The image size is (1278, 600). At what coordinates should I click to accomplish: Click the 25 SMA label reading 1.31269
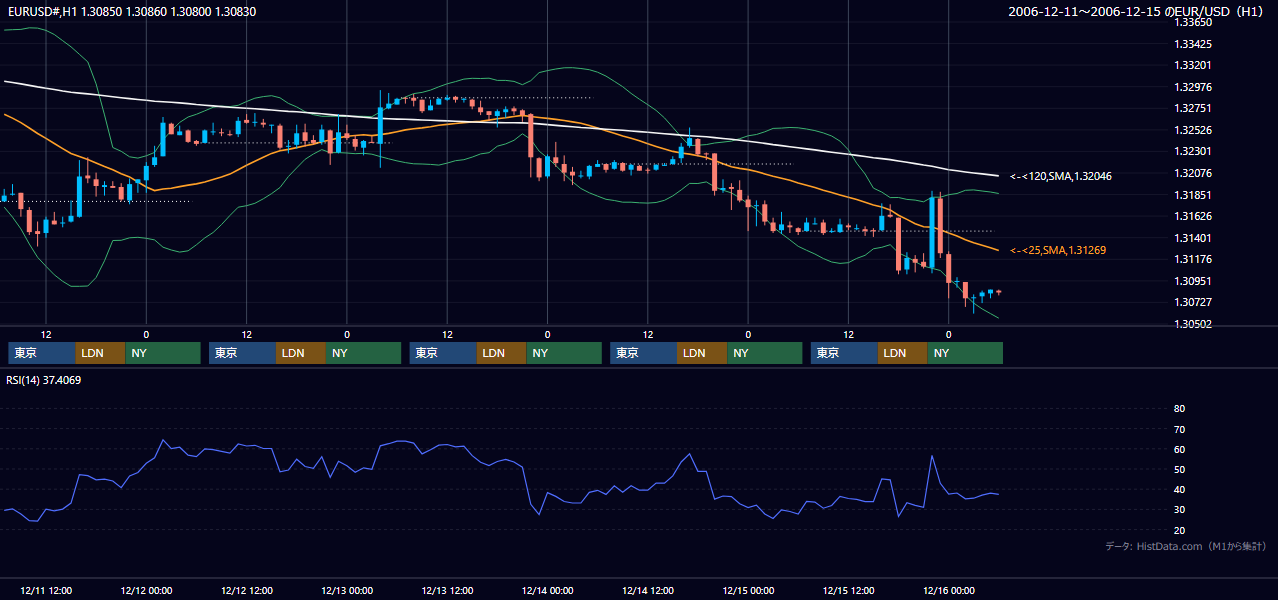[x=1058, y=250]
